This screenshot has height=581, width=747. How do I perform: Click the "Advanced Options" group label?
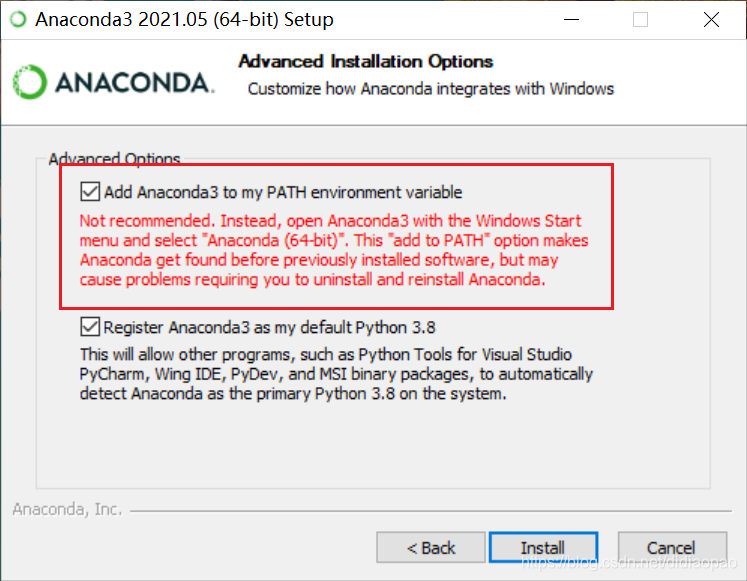tap(114, 159)
